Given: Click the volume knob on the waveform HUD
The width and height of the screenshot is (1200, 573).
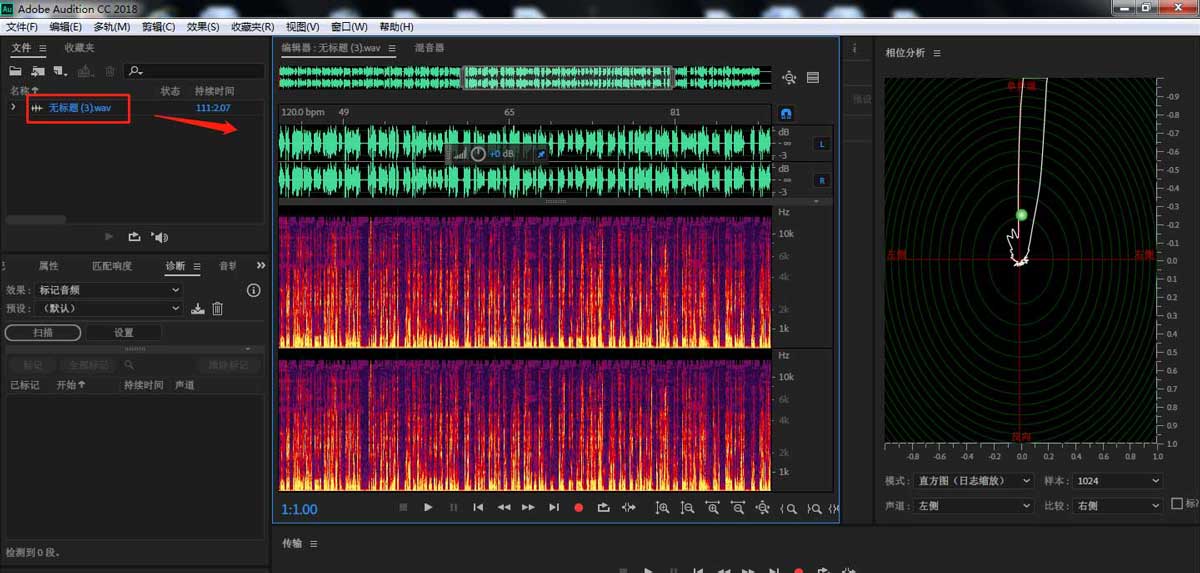Looking at the screenshot, I should (x=478, y=154).
